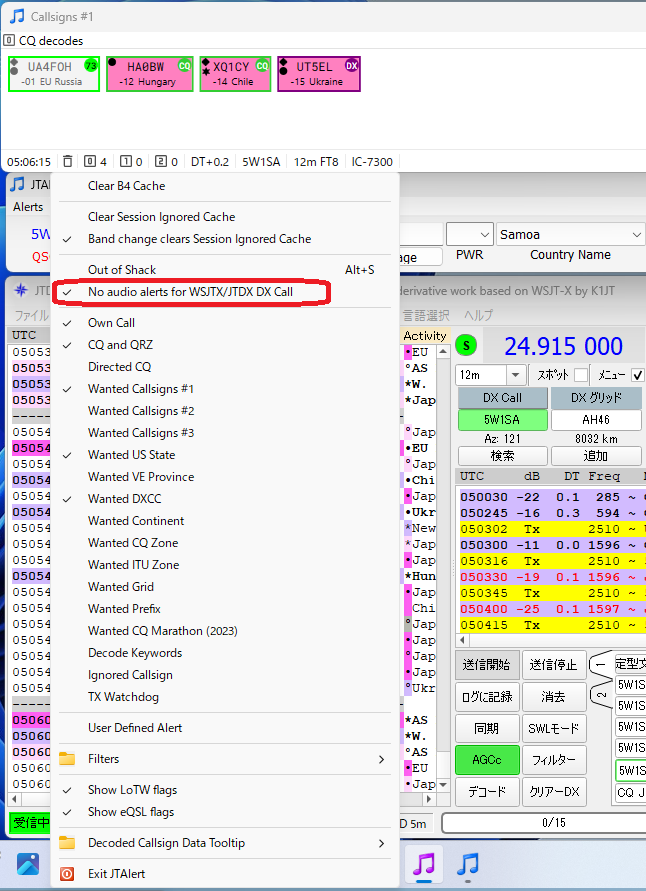
Task: Click the Filters folder icon in menu
Action: (x=67, y=759)
